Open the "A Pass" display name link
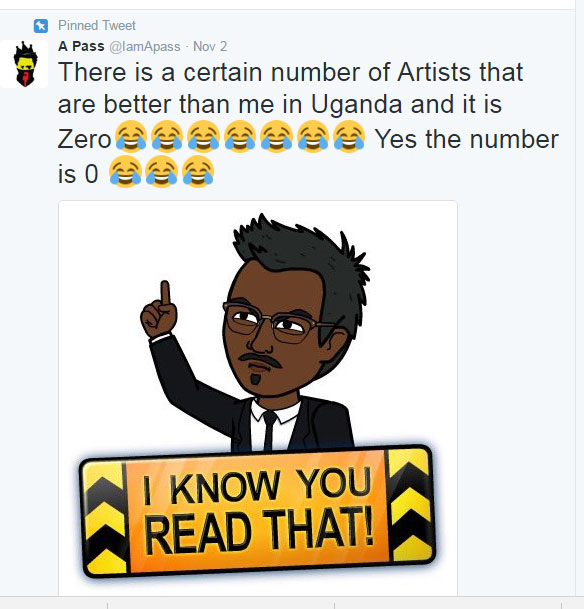This screenshot has height=609, width=584. [81, 46]
